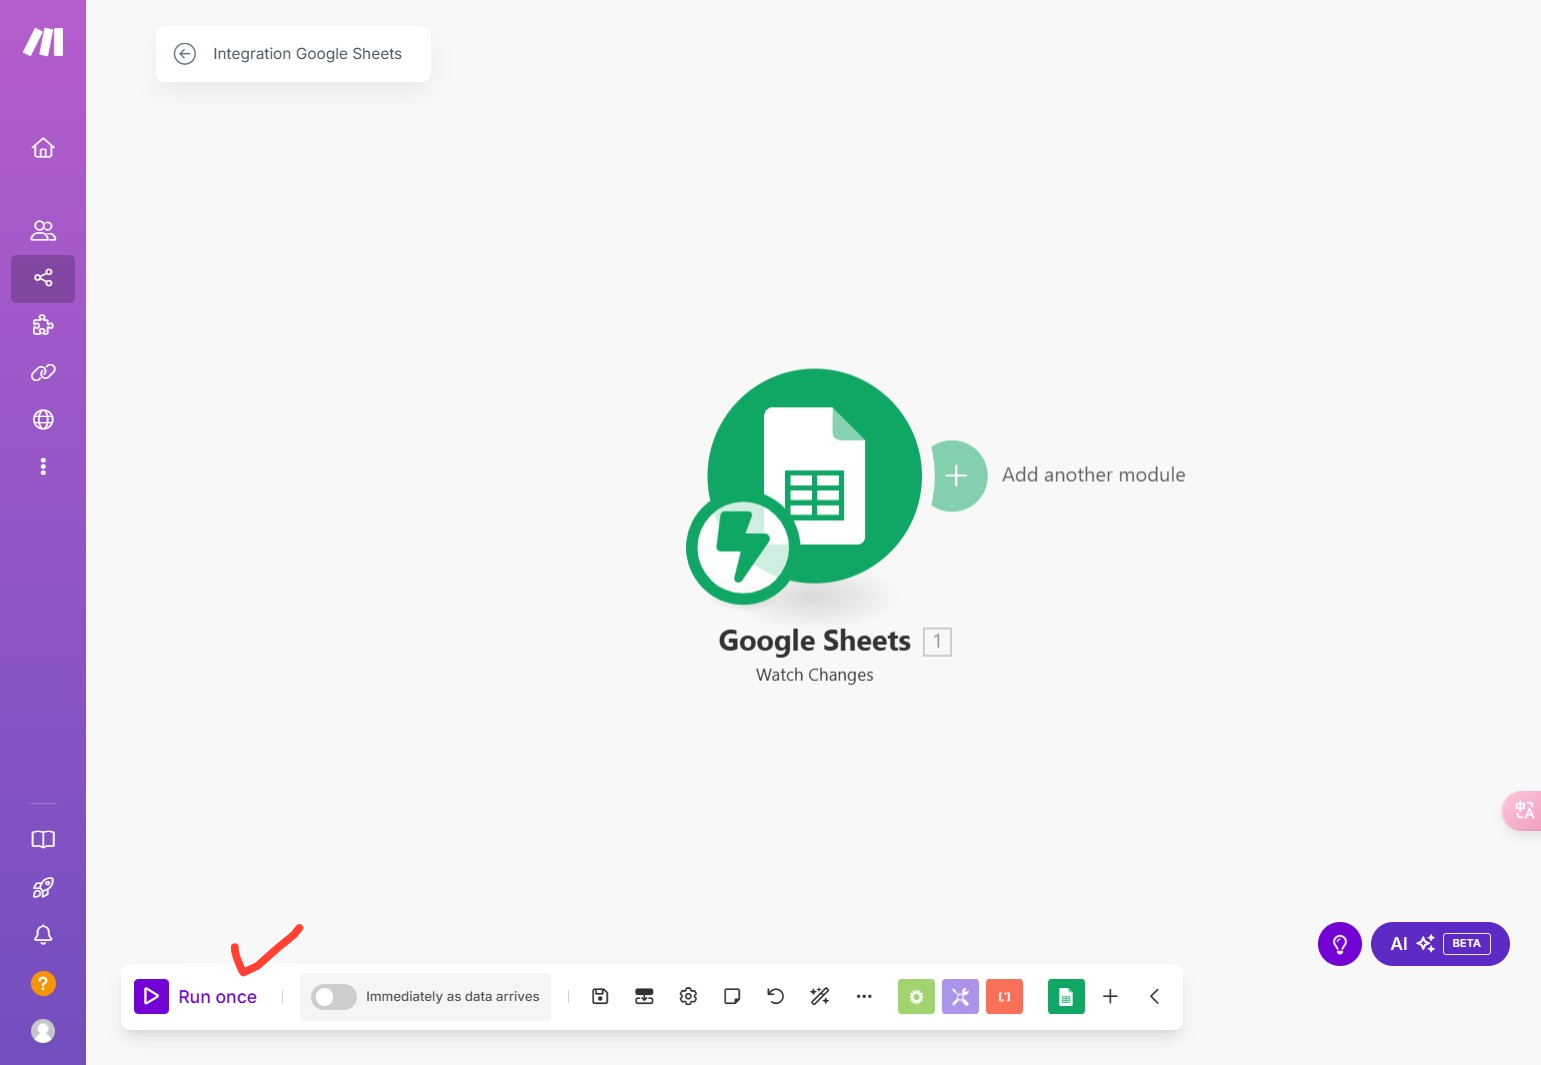Open the toolbar More options ellipsis

[x=864, y=997]
